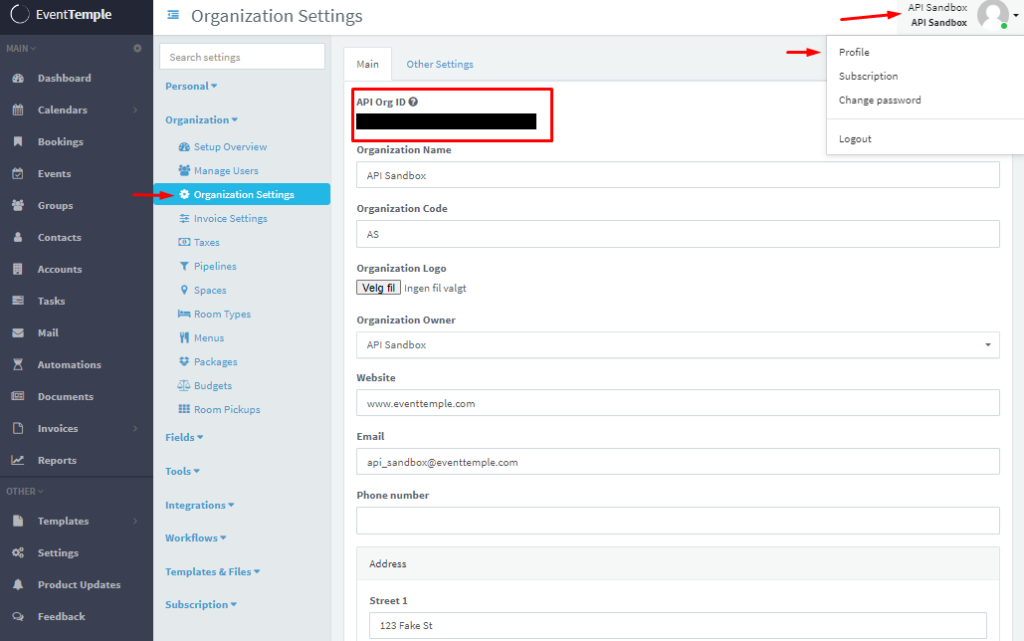
Task: Click the Velg fil logo upload button
Action: pyautogui.click(x=378, y=288)
